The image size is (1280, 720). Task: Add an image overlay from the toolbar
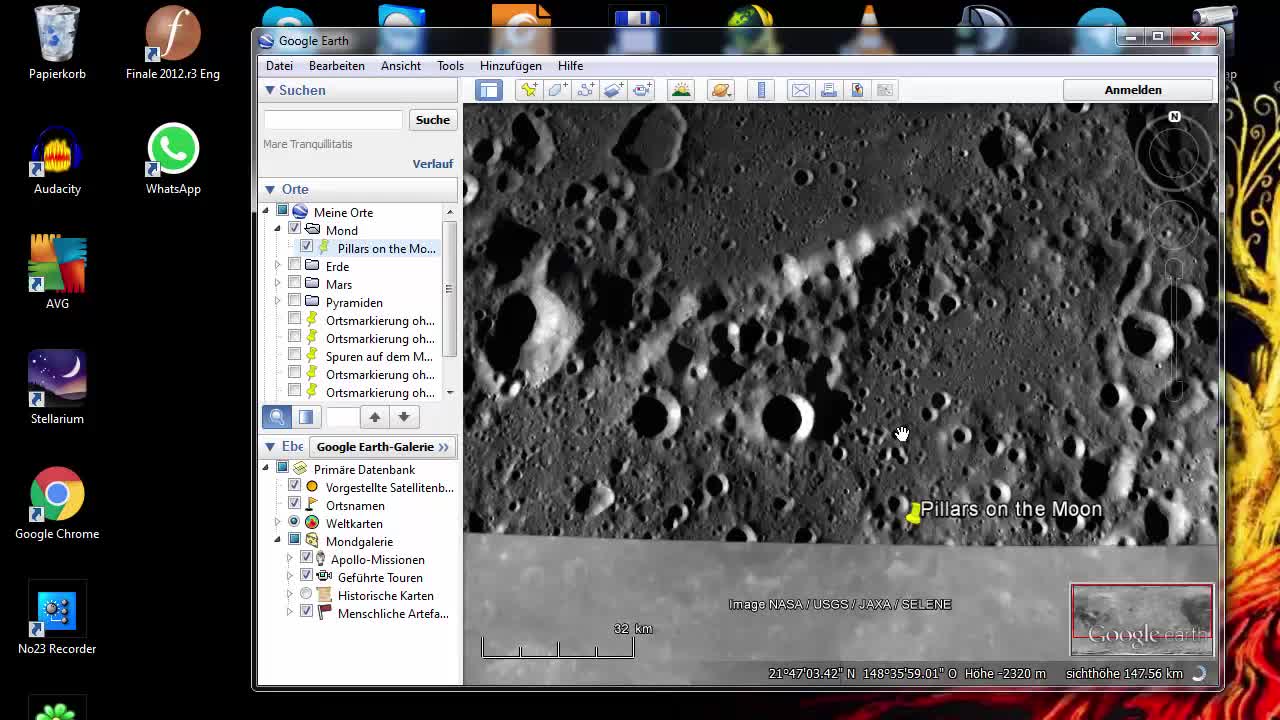[614, 90]
